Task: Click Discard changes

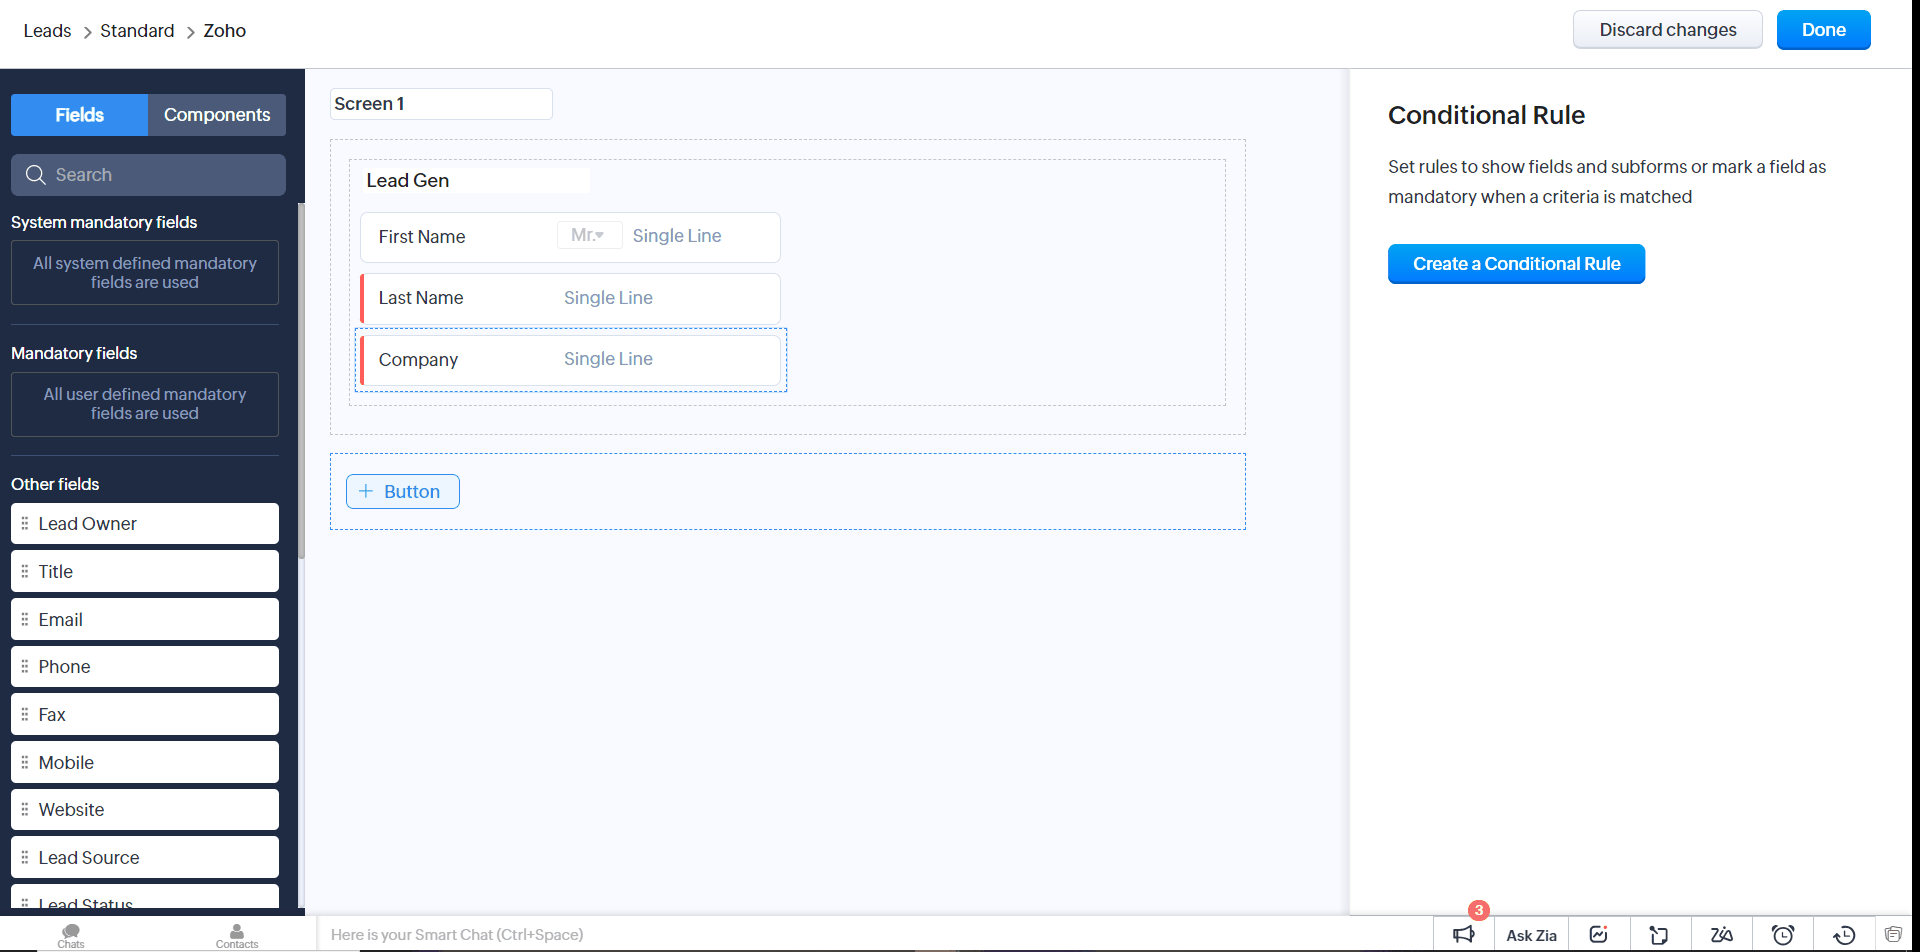Action: pos(1667,30)
